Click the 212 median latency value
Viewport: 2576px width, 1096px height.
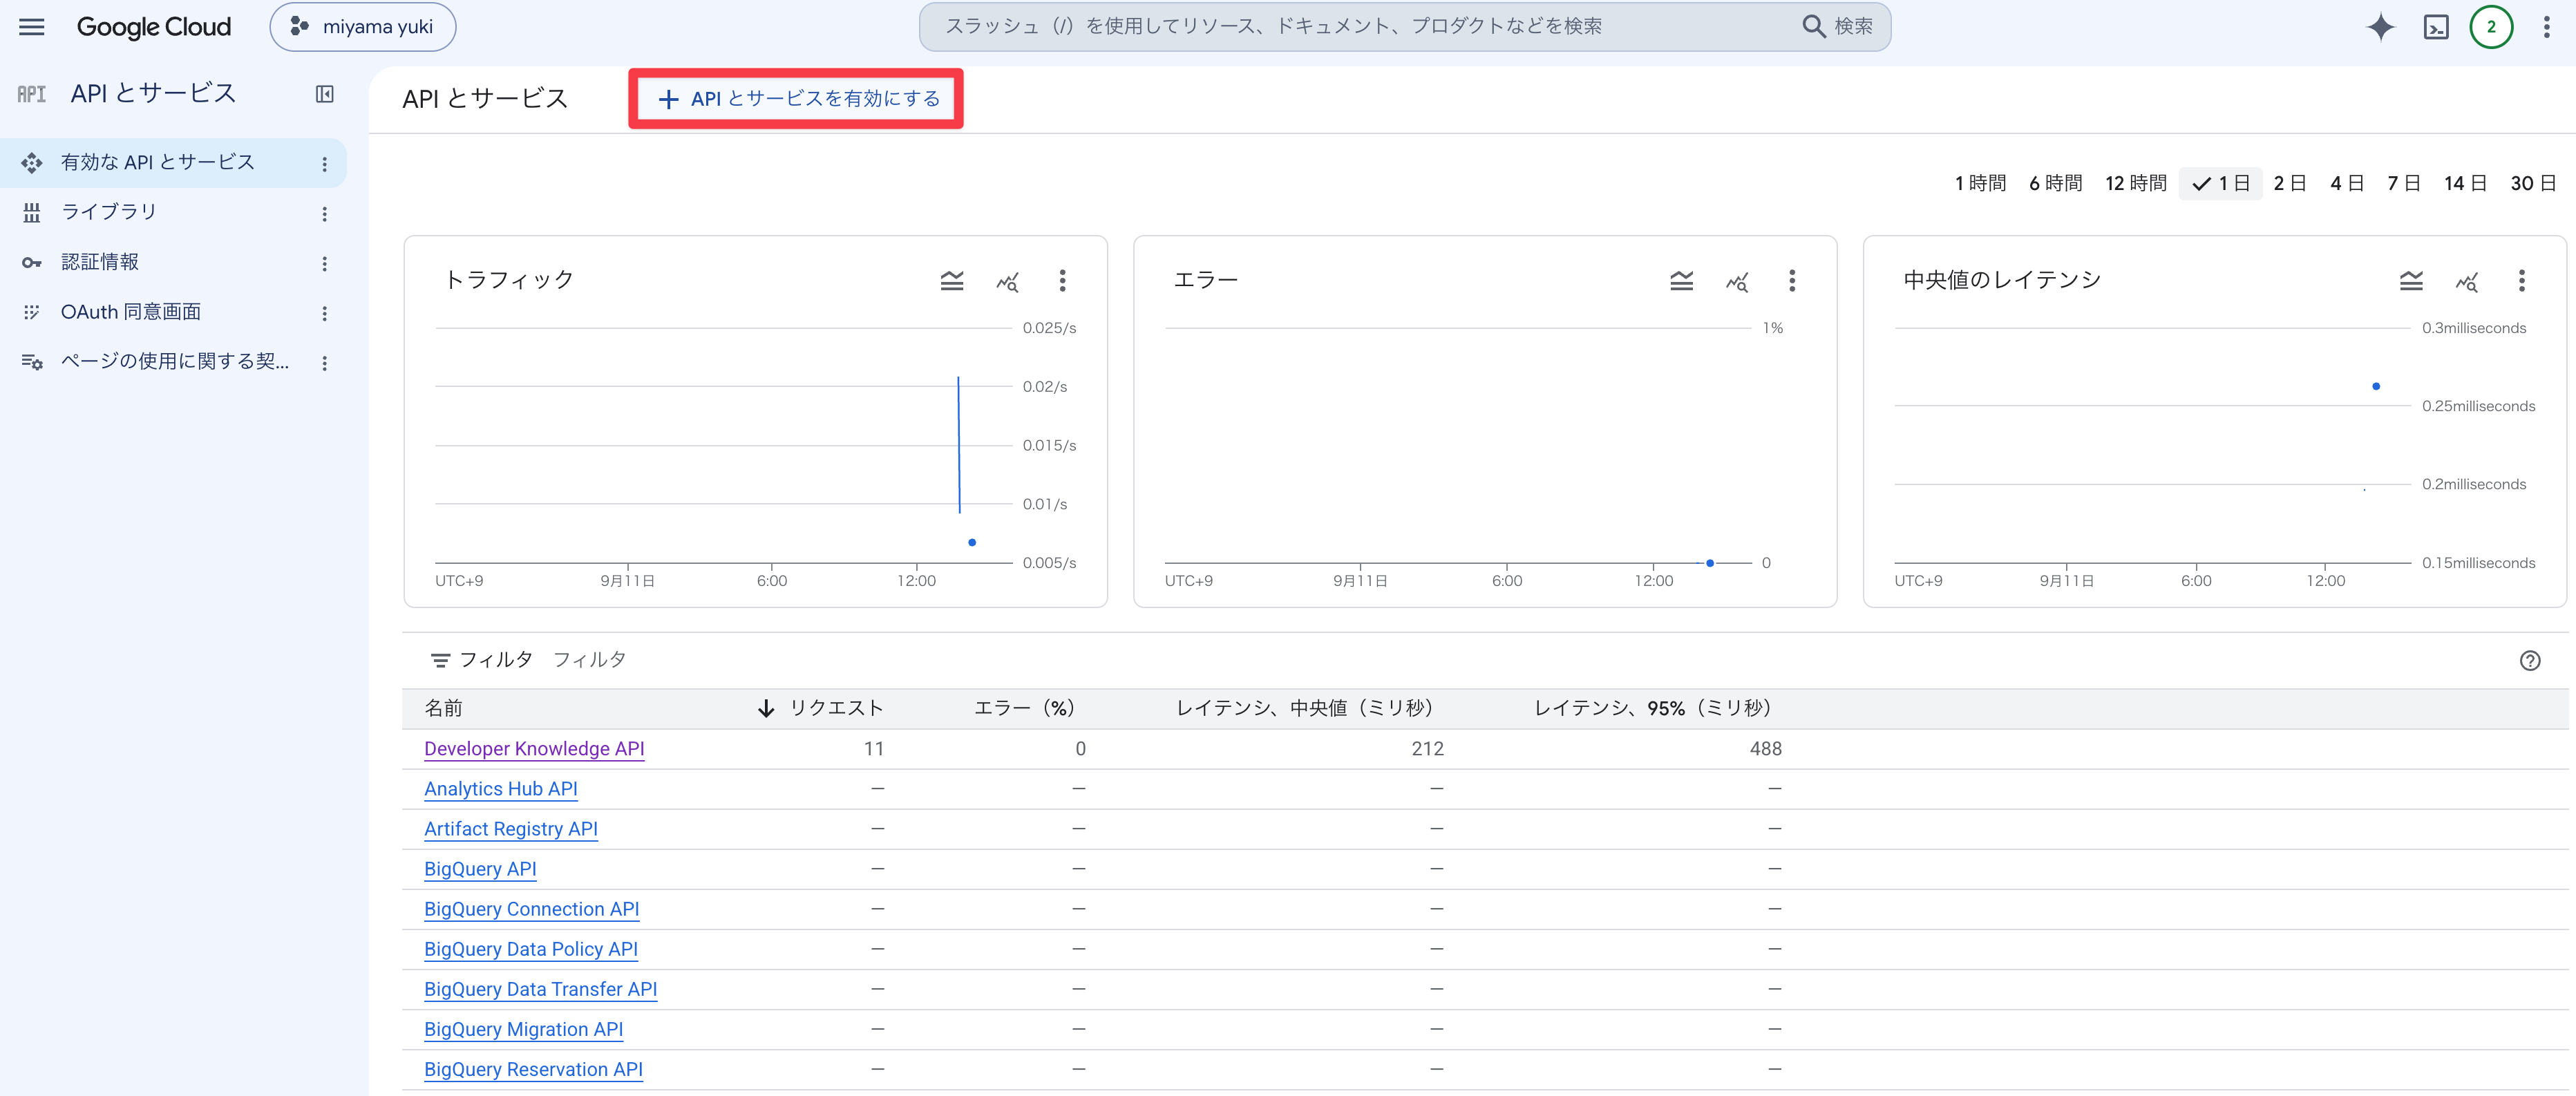click(x=1427, y=749)
